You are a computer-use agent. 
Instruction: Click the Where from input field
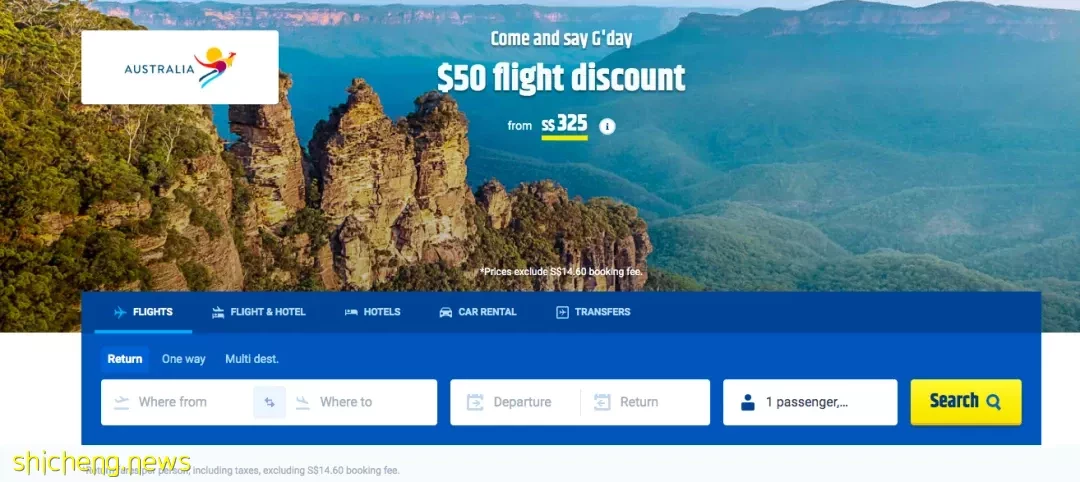coord(177,402)
